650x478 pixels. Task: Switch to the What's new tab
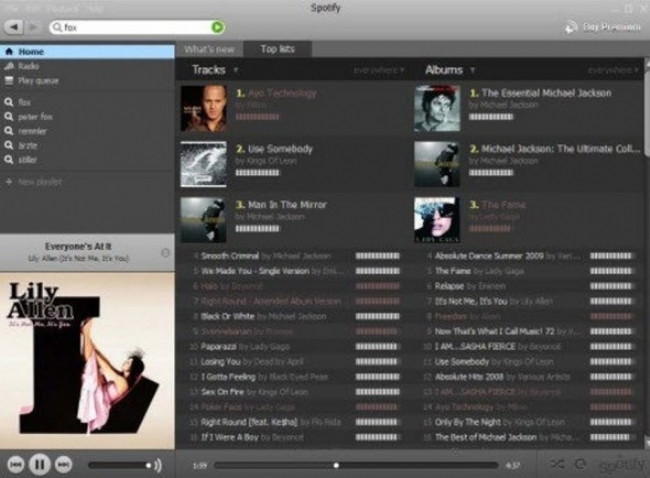click(209, 49)
